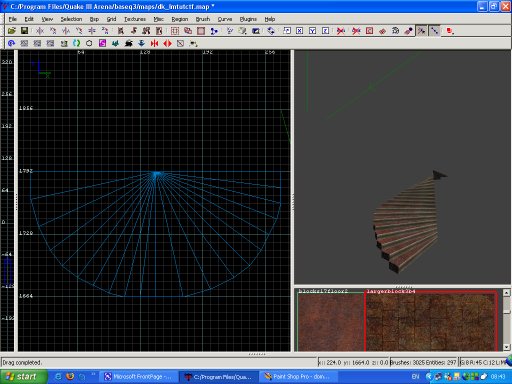The image size is (512, 384).
Task: Open the Brush menu
Action: 203,19
